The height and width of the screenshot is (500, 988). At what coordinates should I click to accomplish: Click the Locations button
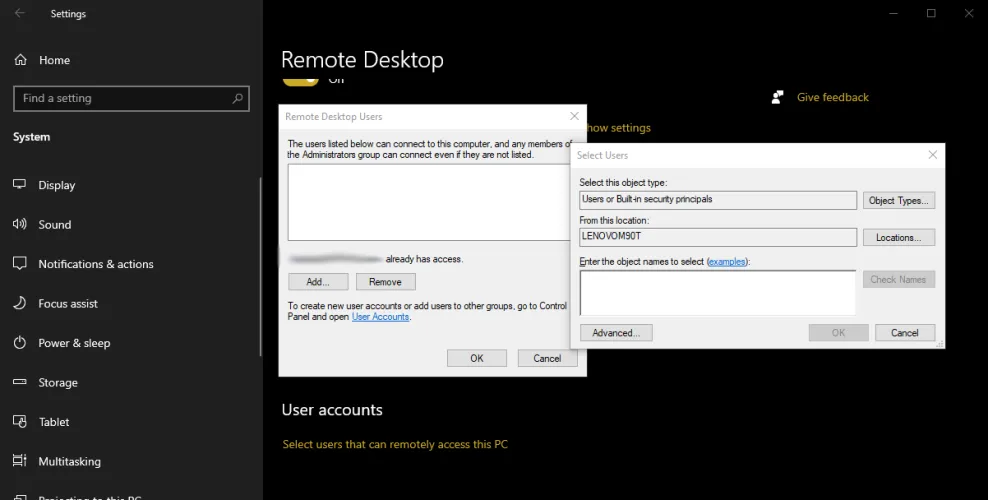(899, 238)
